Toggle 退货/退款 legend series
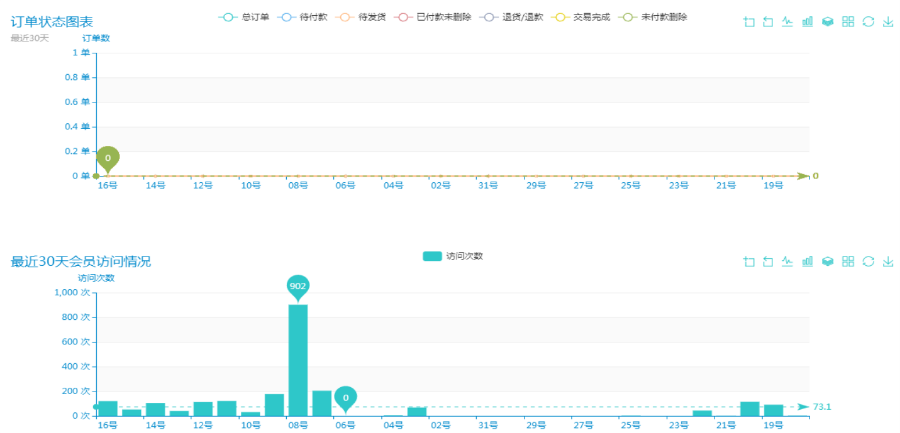Image resolution: width=900 pixels, height=433 pixels. coord(511,17)
